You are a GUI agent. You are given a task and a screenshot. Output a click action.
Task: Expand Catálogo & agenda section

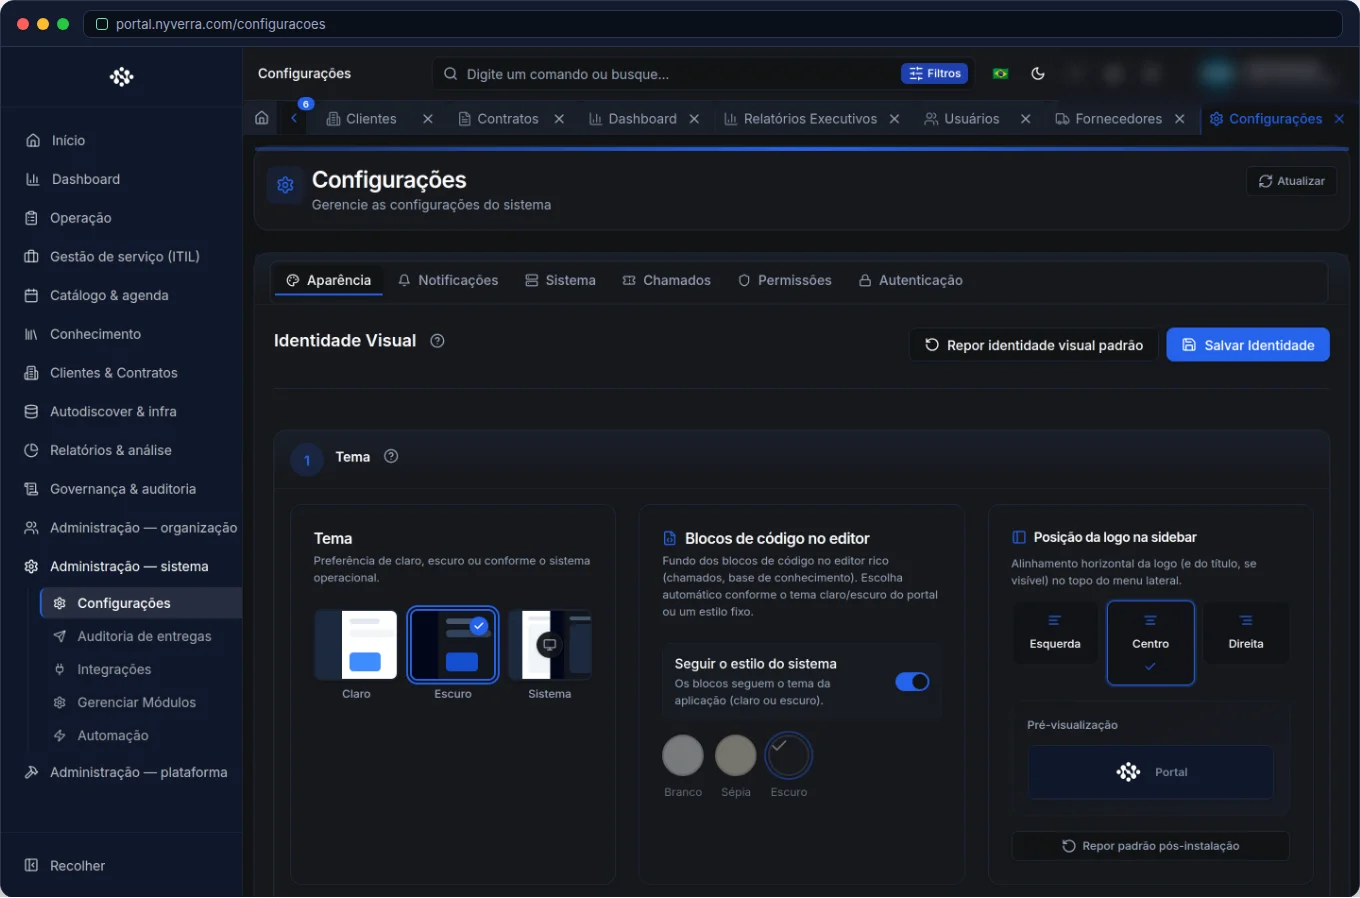coord(121,296)
